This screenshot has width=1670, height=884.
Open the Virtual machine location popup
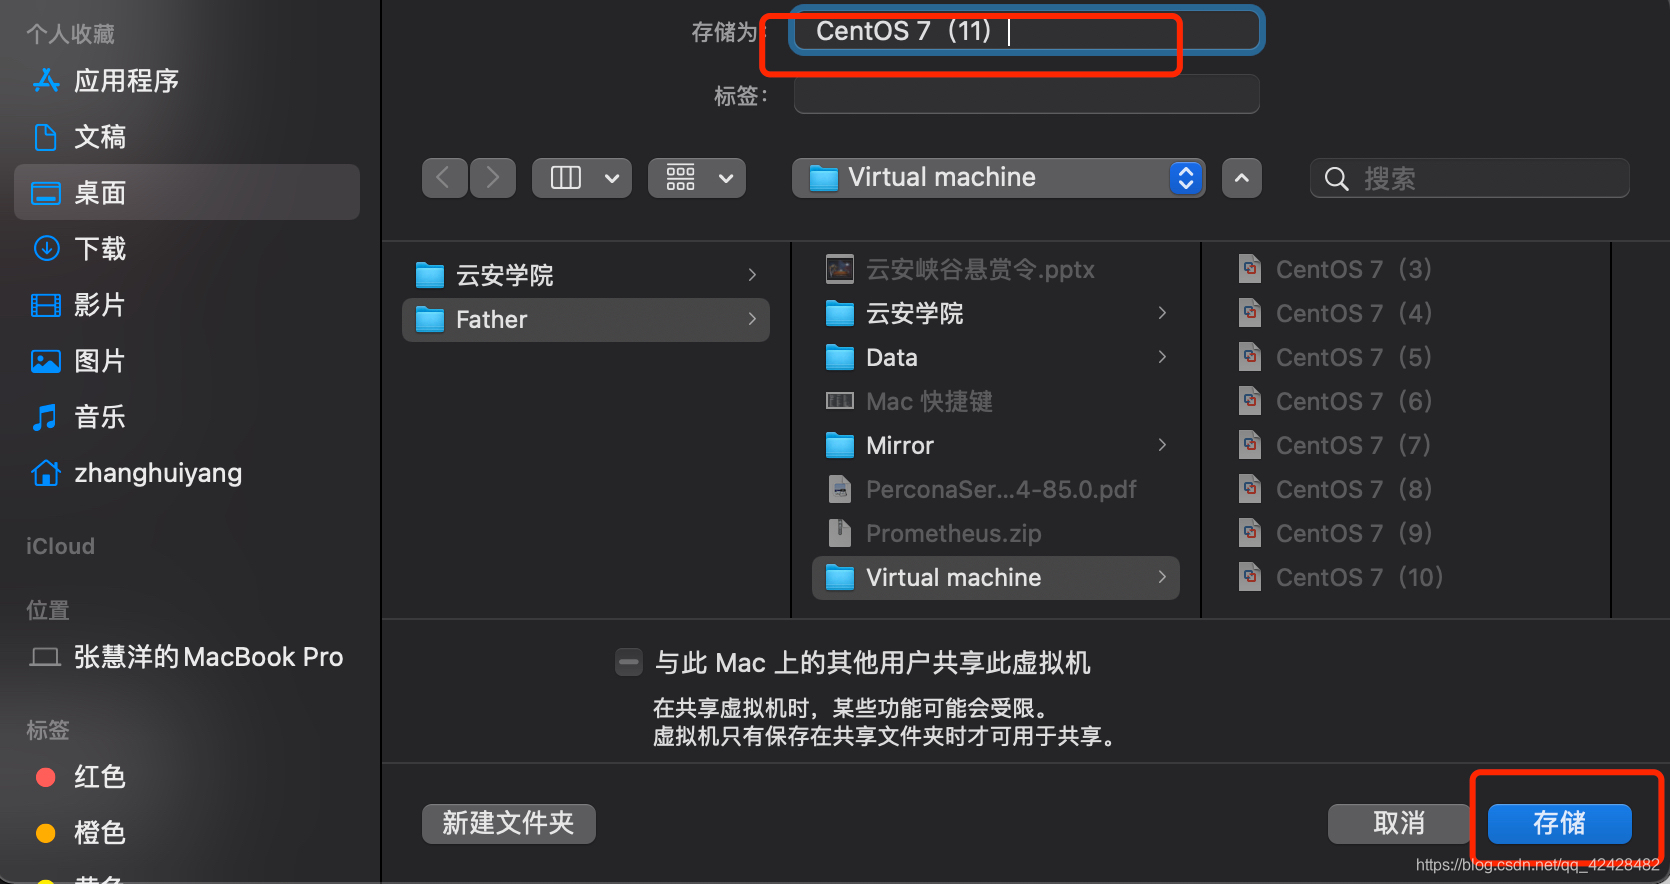[x=999, y=178]
